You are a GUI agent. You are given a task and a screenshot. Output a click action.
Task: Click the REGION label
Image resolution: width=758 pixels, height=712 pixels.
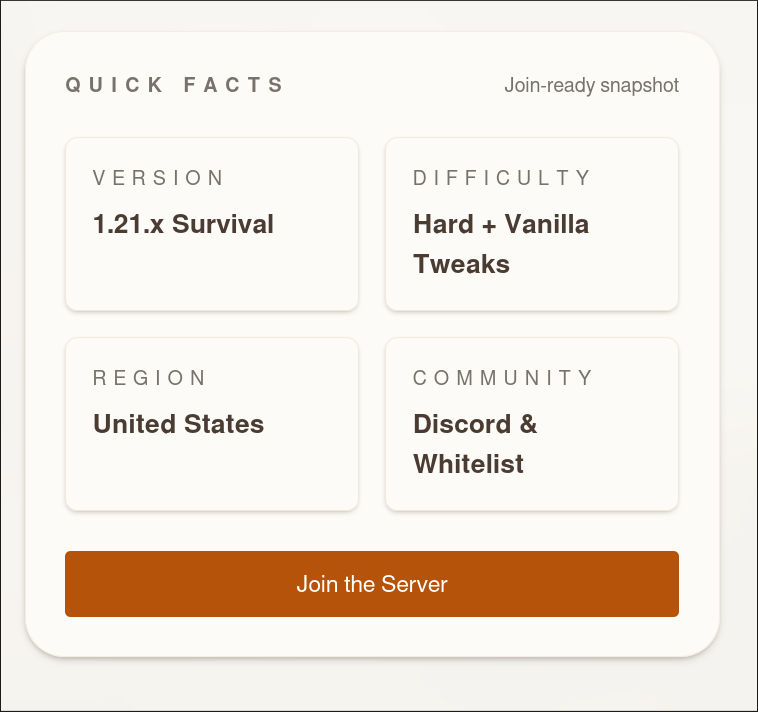pyautogui.click(x=150, y=378)
